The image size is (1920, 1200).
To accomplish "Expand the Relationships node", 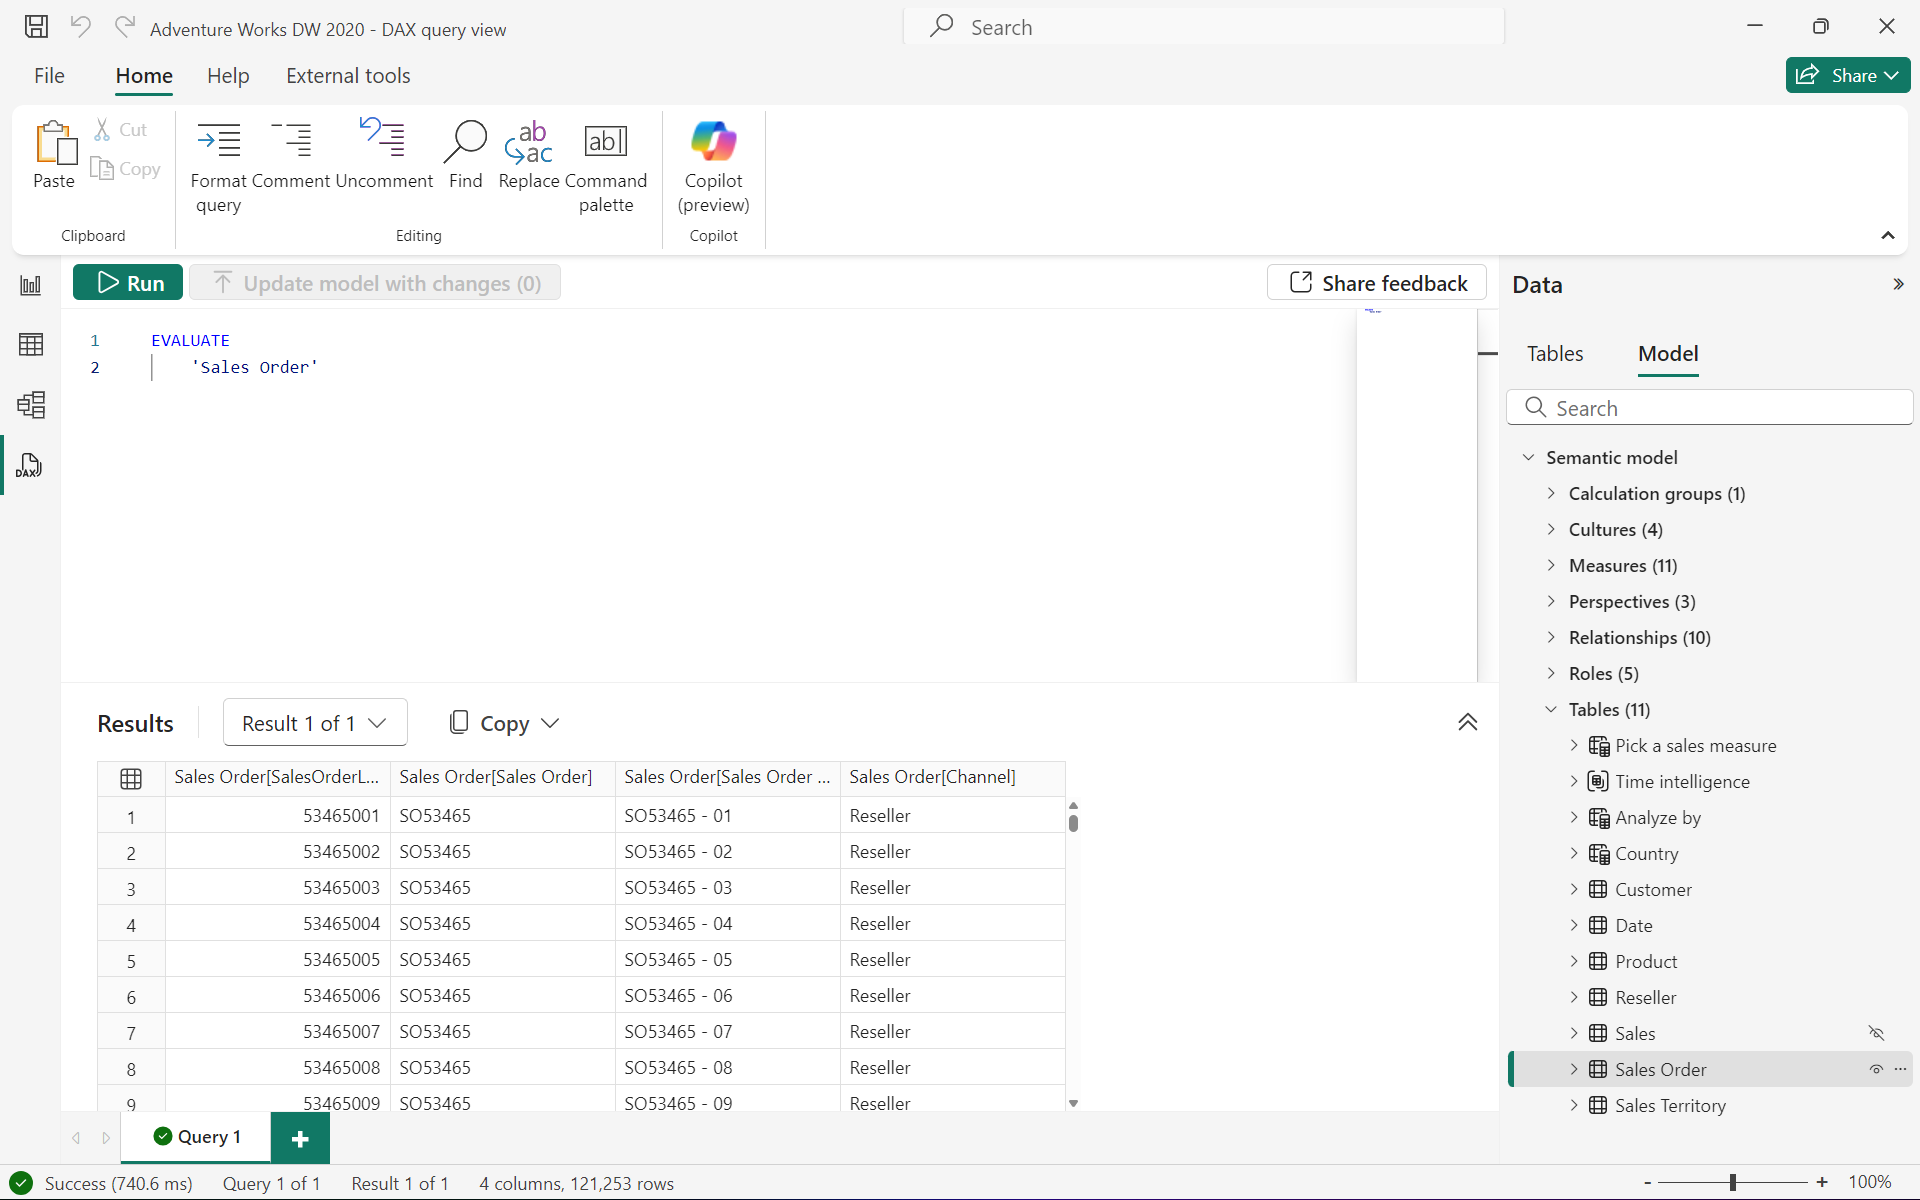I will [1552, 637].
